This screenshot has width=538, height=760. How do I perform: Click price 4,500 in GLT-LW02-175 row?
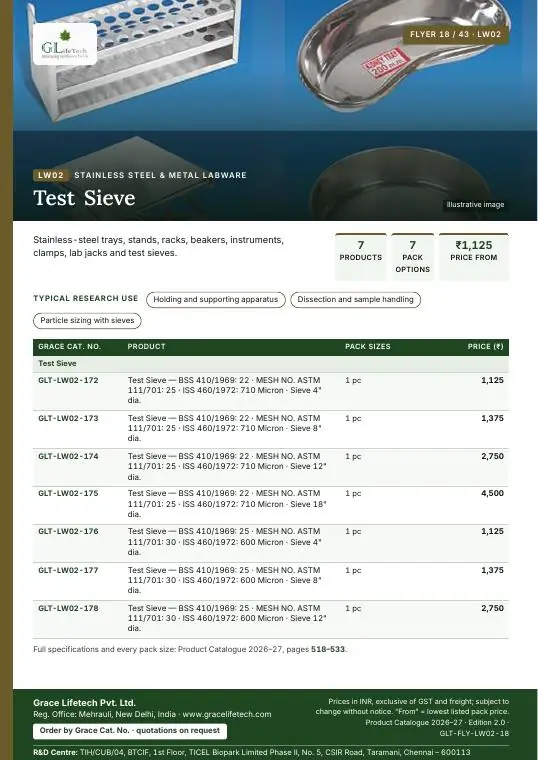pyautogui.click(x=492, y=493)
